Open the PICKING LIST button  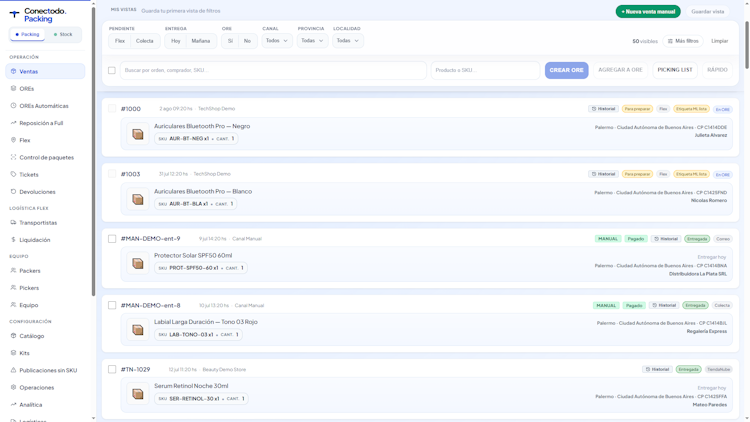[x=675, y=70]
